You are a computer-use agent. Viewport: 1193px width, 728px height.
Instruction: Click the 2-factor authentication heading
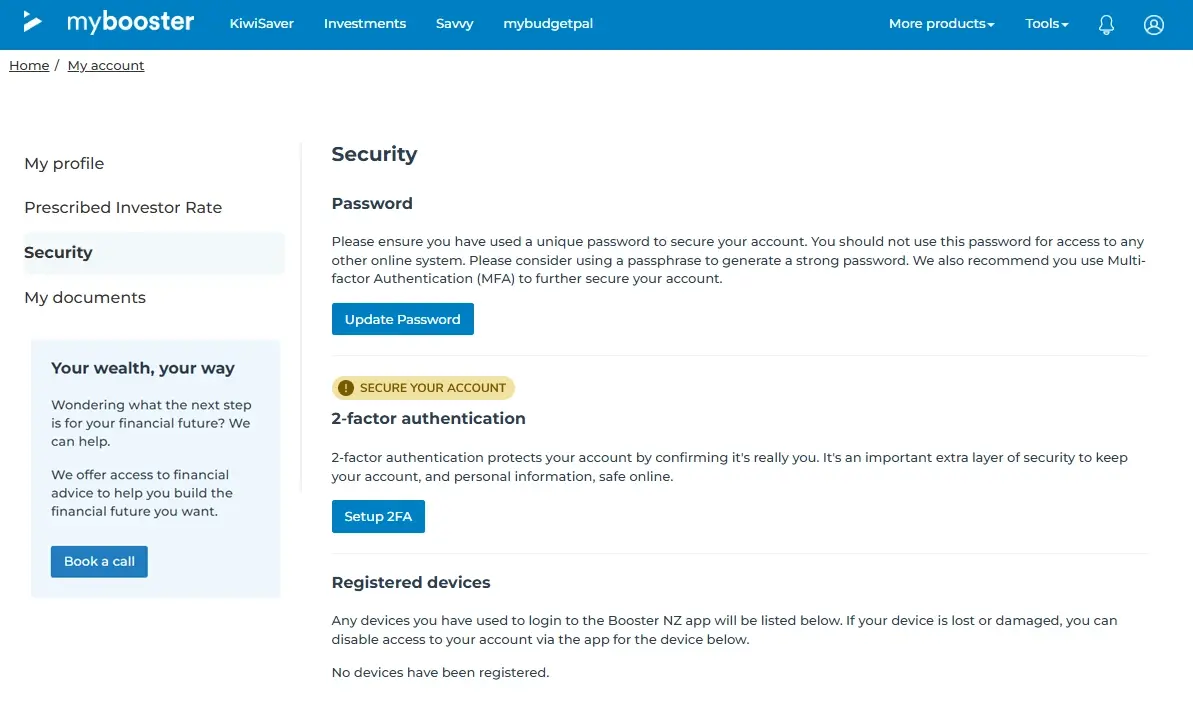[x=428, y=418]
